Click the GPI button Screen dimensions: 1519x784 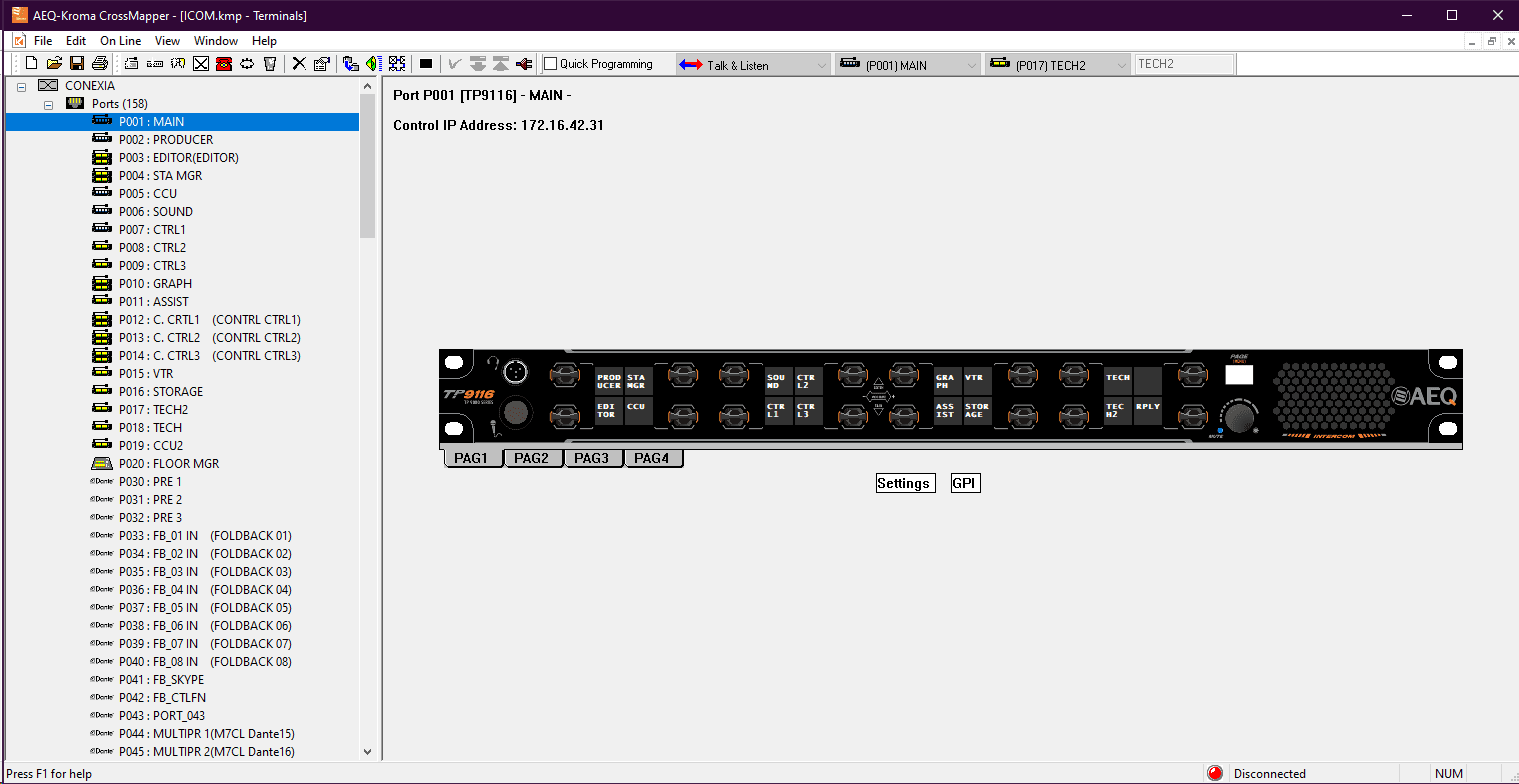pyautogui.click(x=965, y=483)
